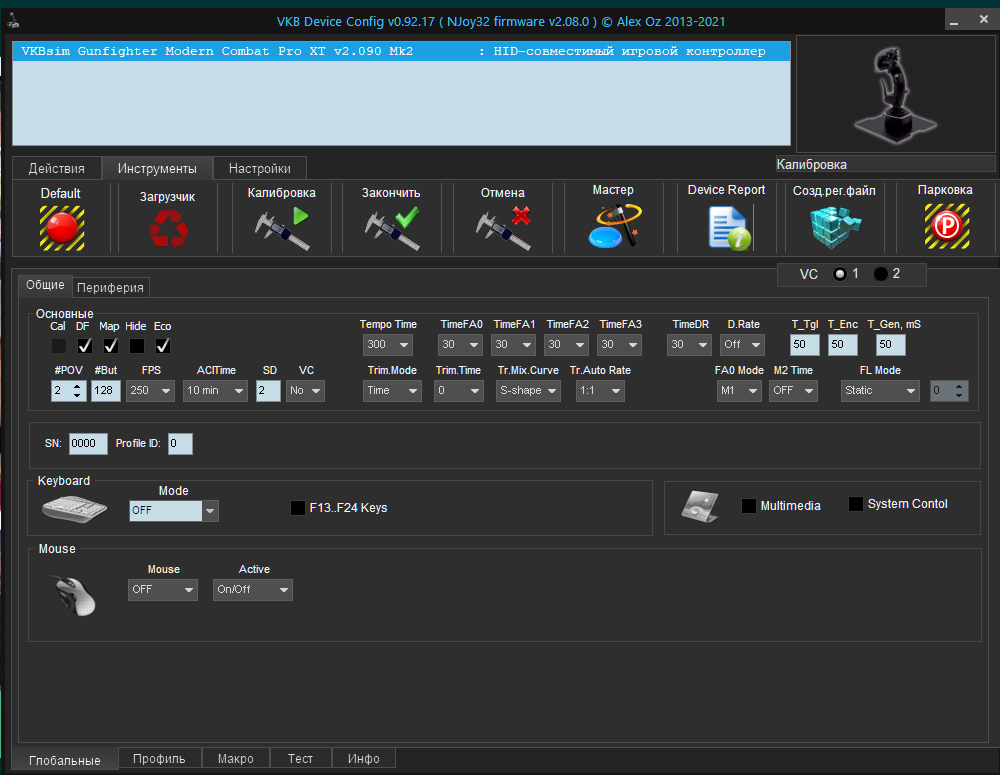Click the Default red button icon
1000x775 pixels.
pos(62,228)
